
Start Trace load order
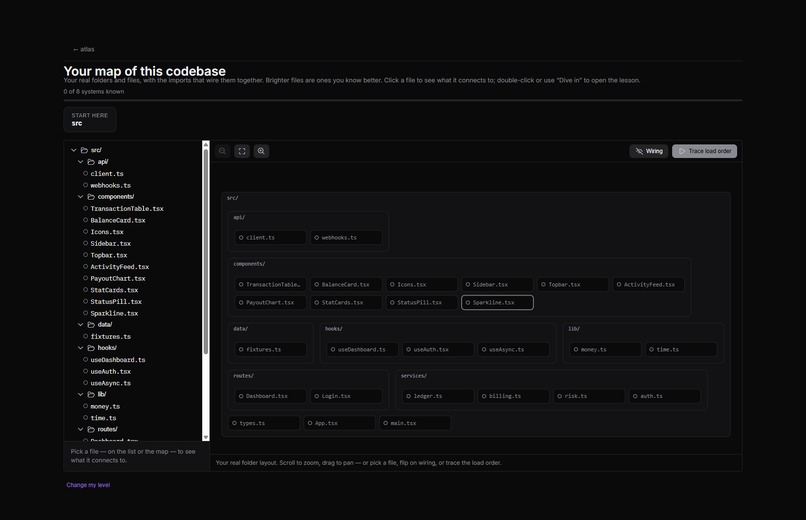[704, 151]
